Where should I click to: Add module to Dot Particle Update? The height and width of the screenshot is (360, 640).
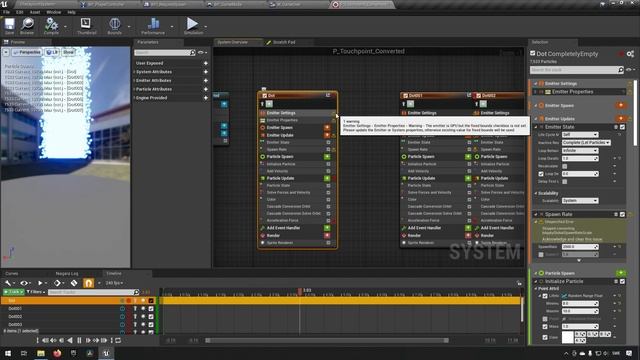pos(327,178)
